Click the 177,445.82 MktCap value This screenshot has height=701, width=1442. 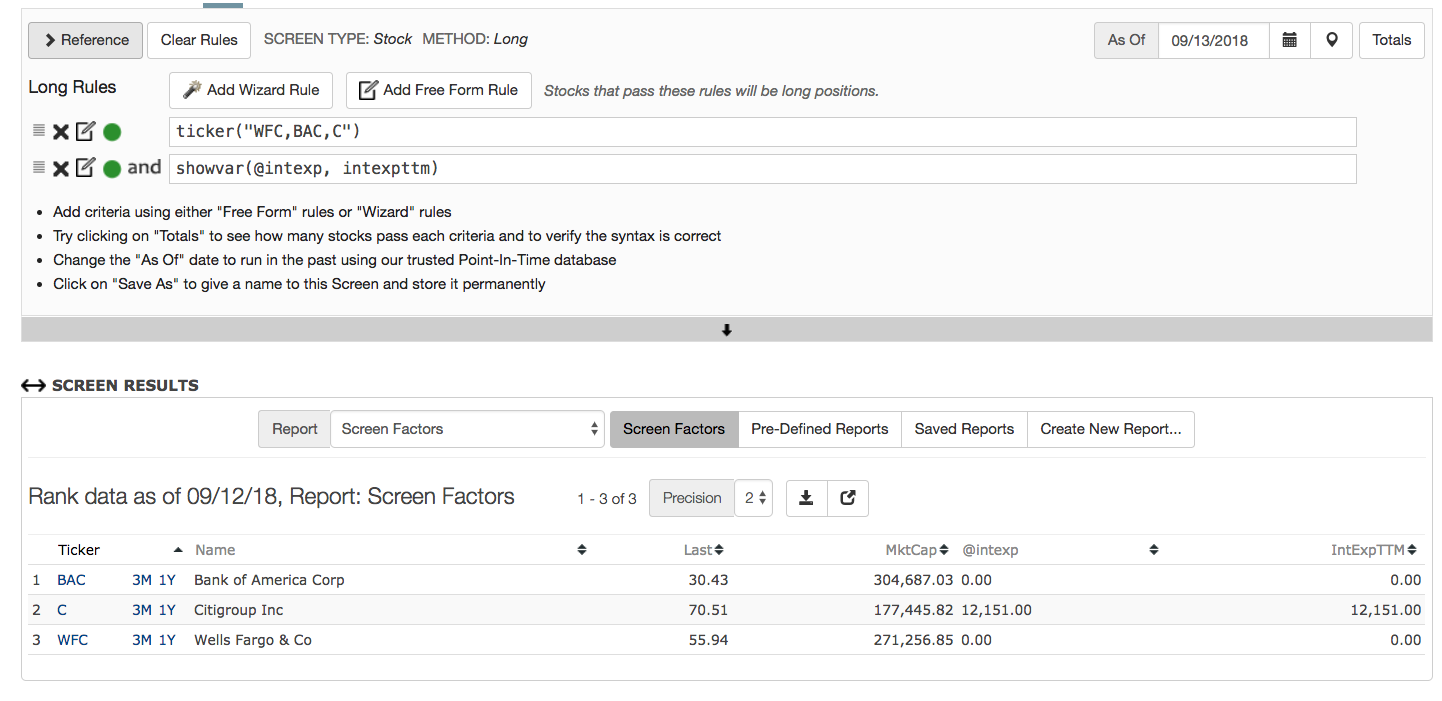tap(913, 610)
